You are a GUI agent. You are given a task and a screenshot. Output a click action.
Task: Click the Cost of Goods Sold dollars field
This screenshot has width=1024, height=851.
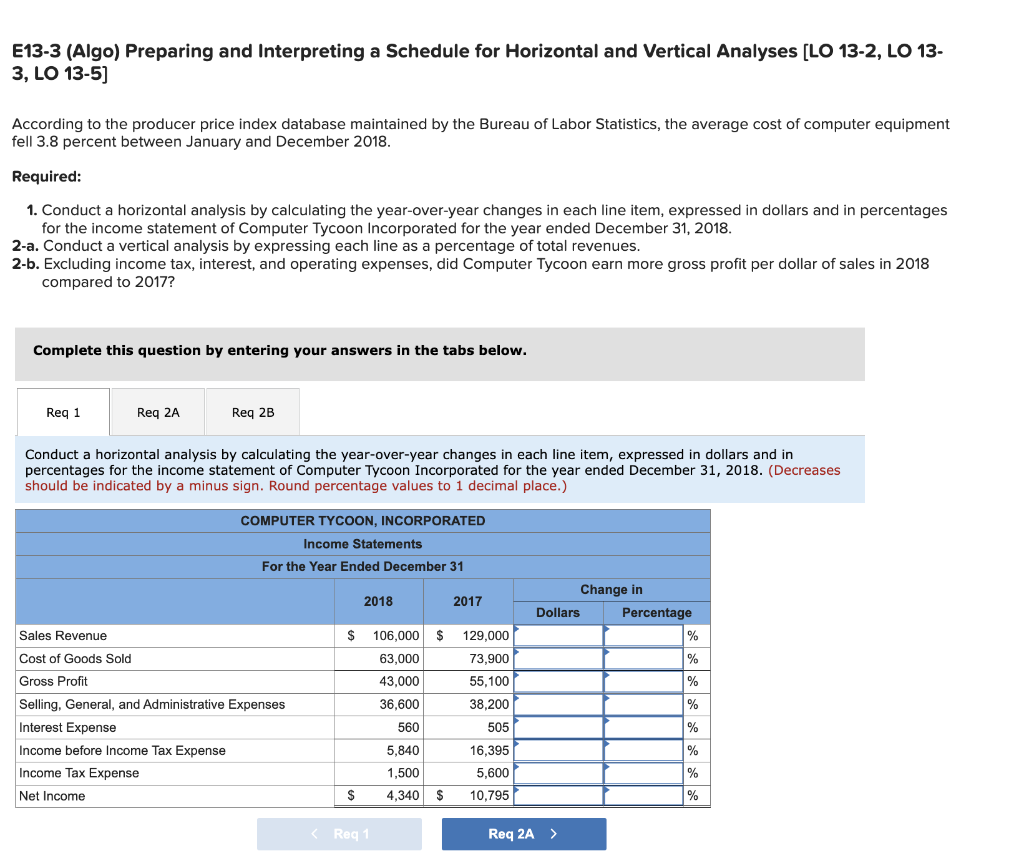click(x=559, y=658)
